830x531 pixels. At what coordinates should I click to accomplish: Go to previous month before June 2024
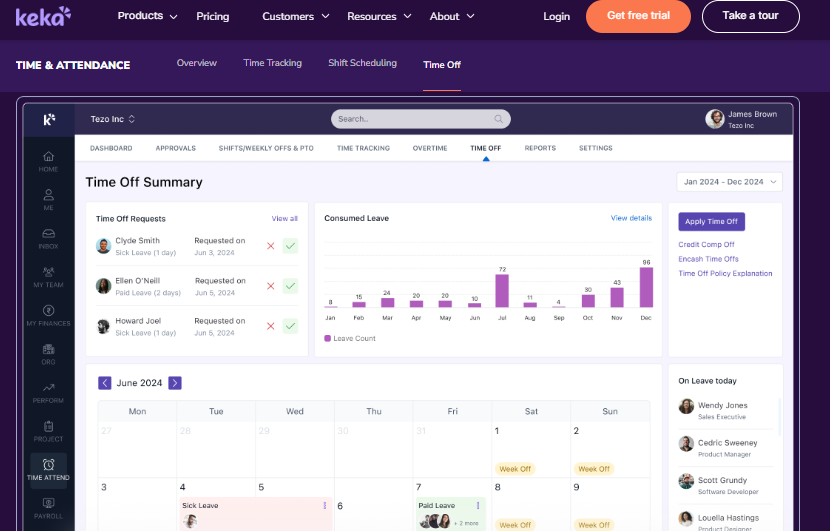click(x=105, y=383)
